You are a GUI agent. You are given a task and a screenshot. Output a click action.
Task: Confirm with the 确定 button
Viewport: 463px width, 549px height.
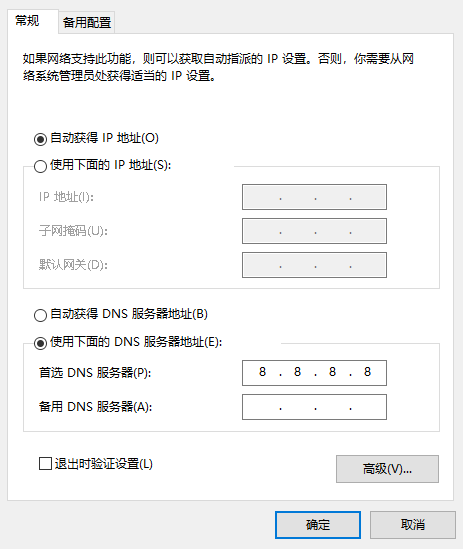tap(318, 525)
